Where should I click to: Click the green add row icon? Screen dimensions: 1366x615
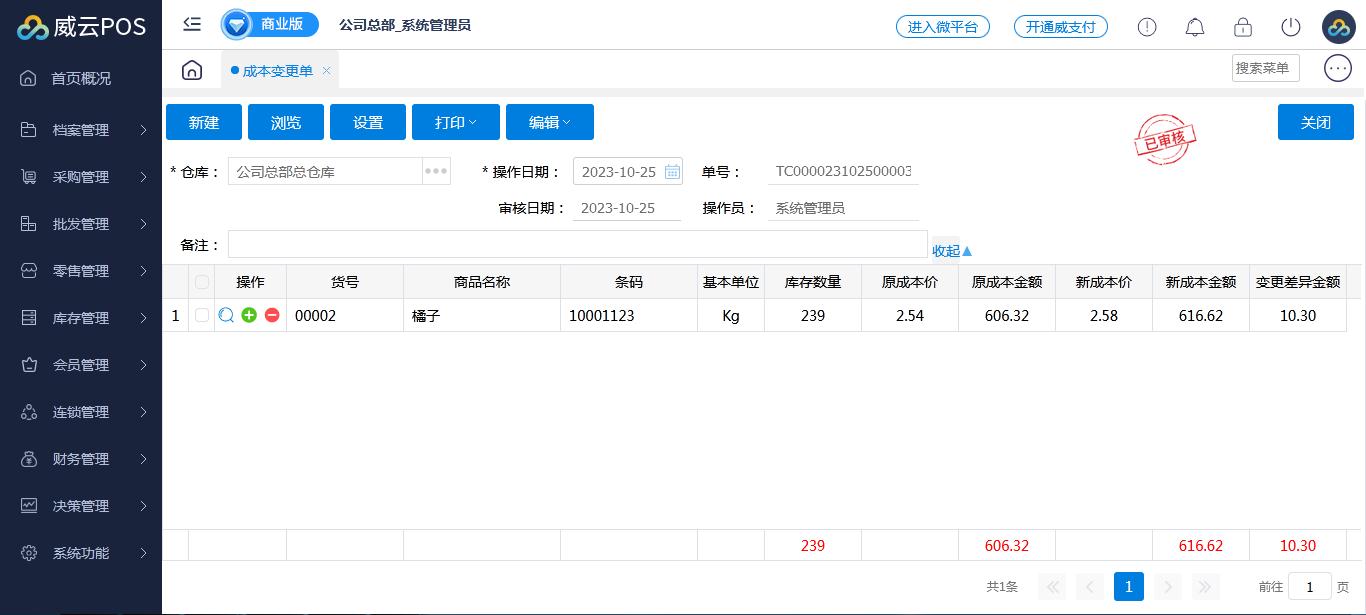pyautogui.click(x=249, y=315)
